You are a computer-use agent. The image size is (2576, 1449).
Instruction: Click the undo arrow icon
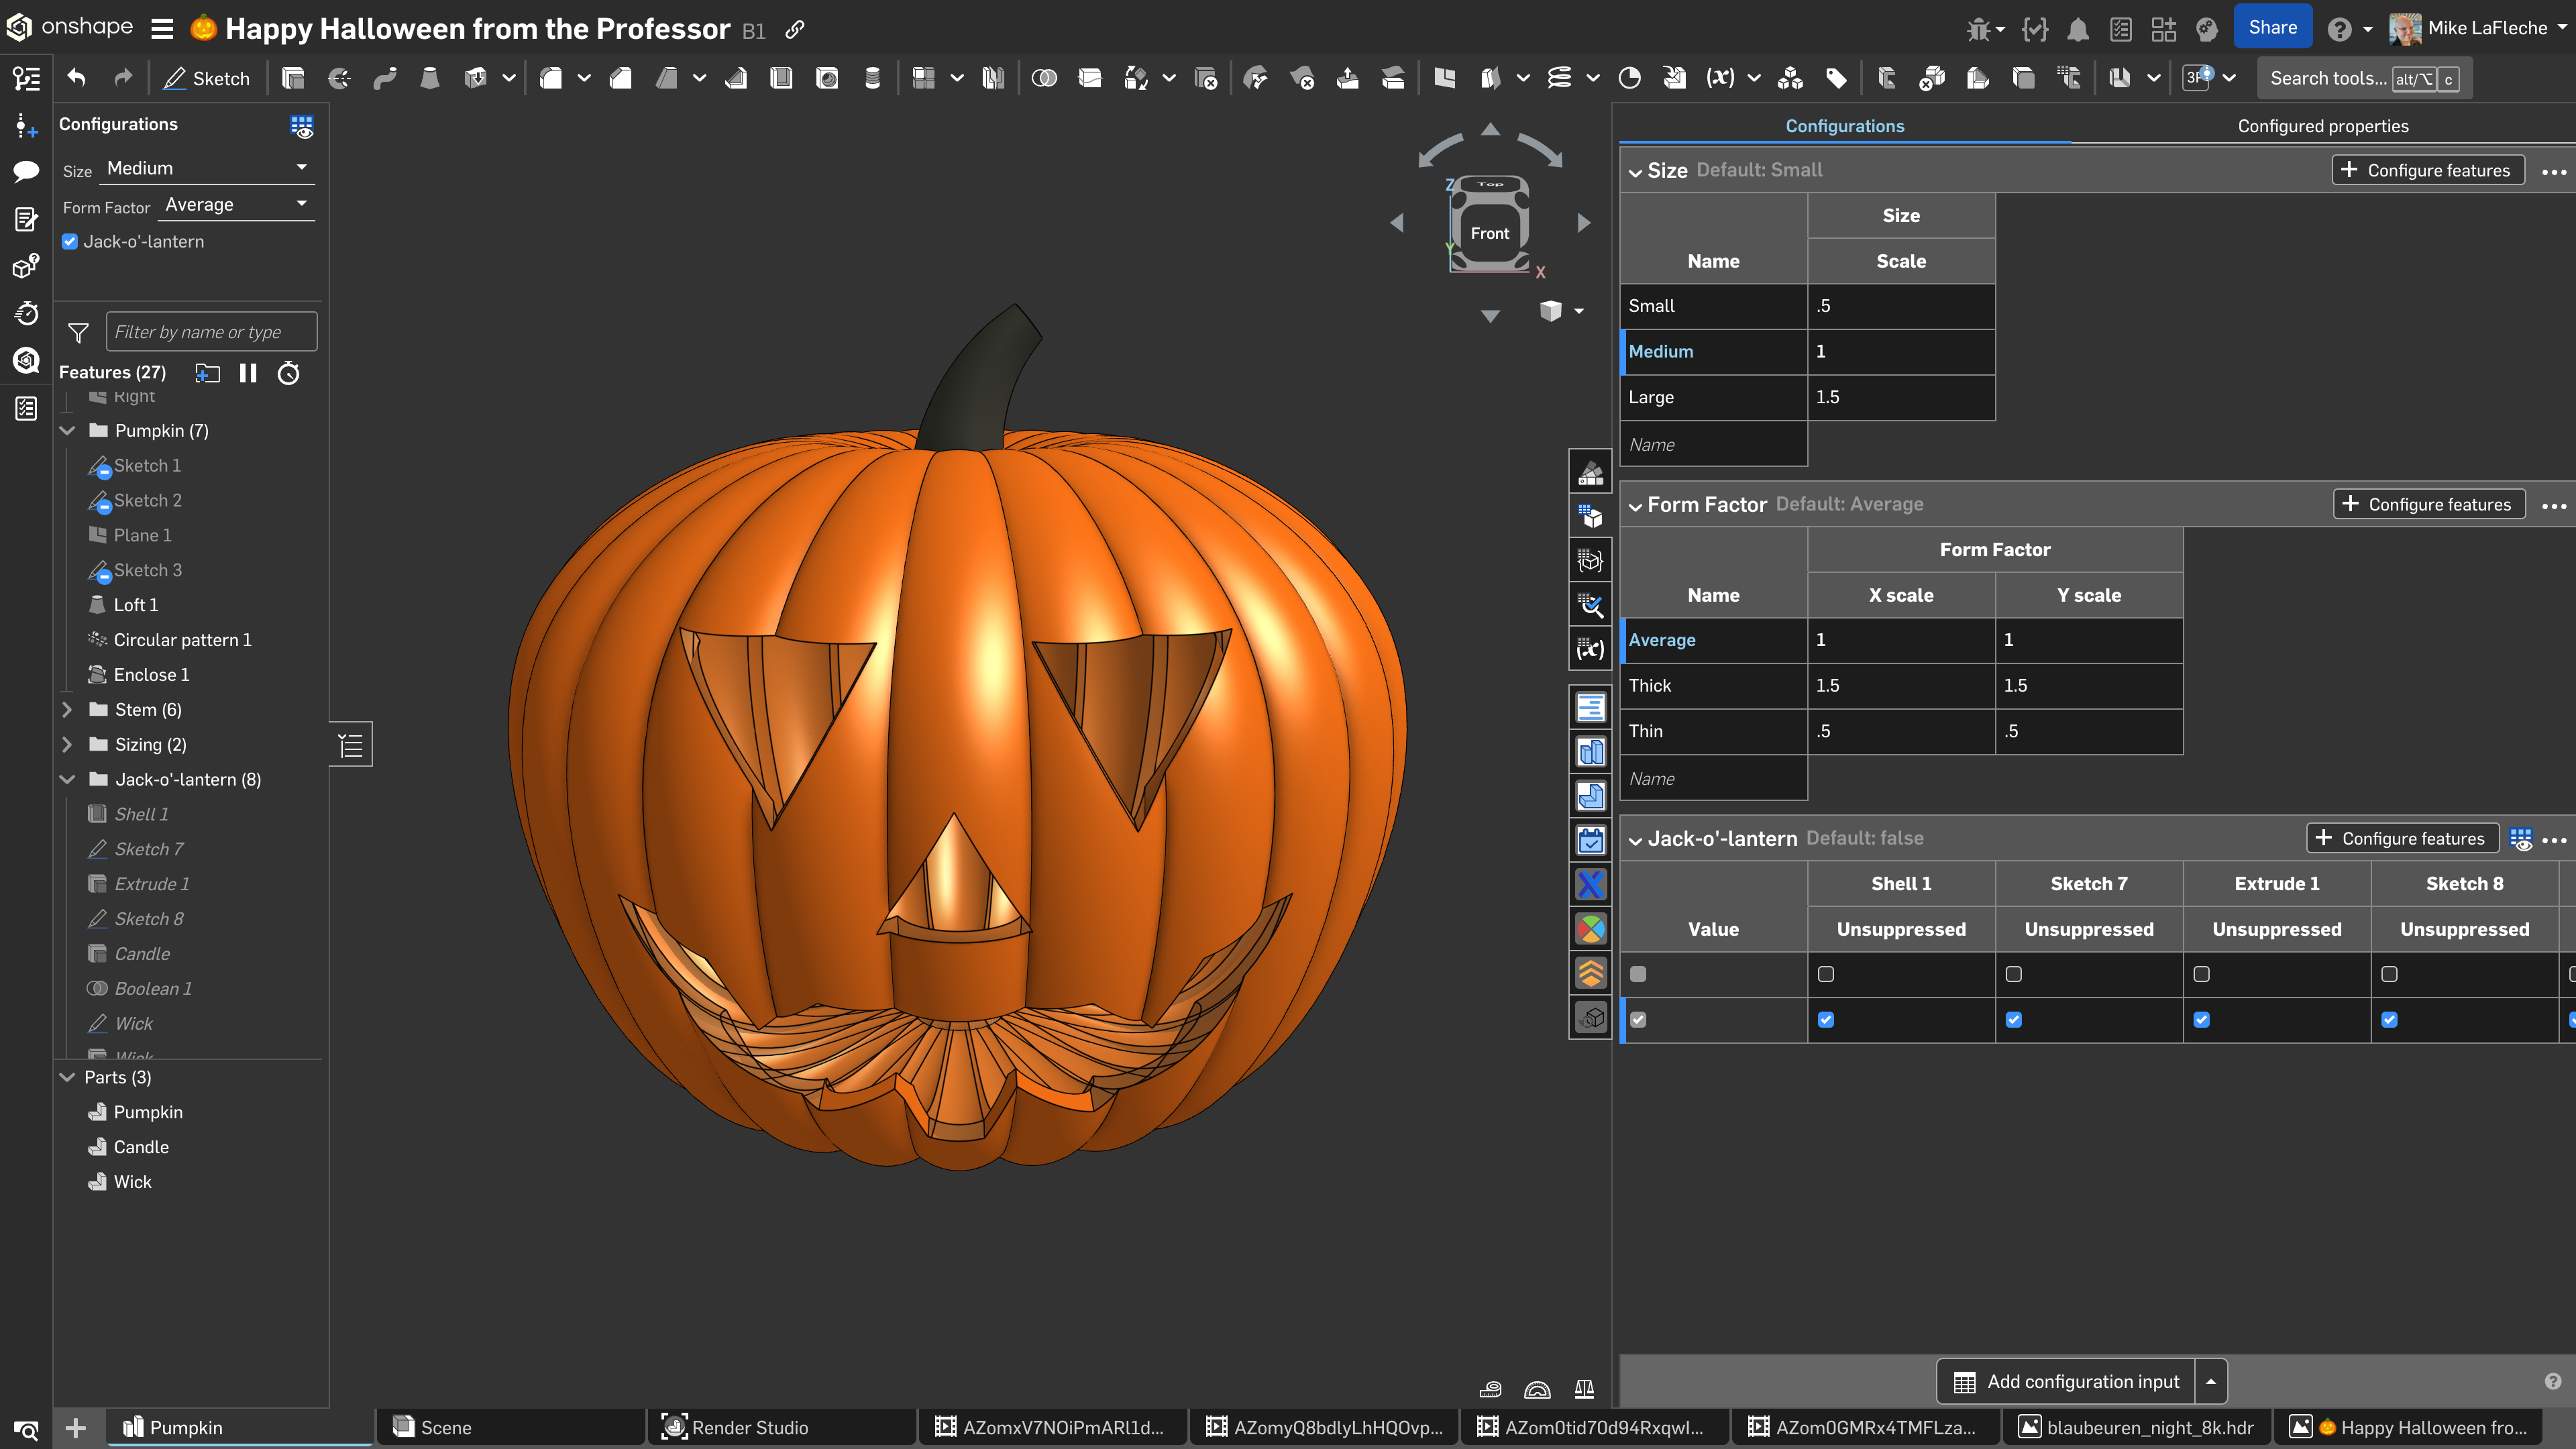[x=77, y=78]
